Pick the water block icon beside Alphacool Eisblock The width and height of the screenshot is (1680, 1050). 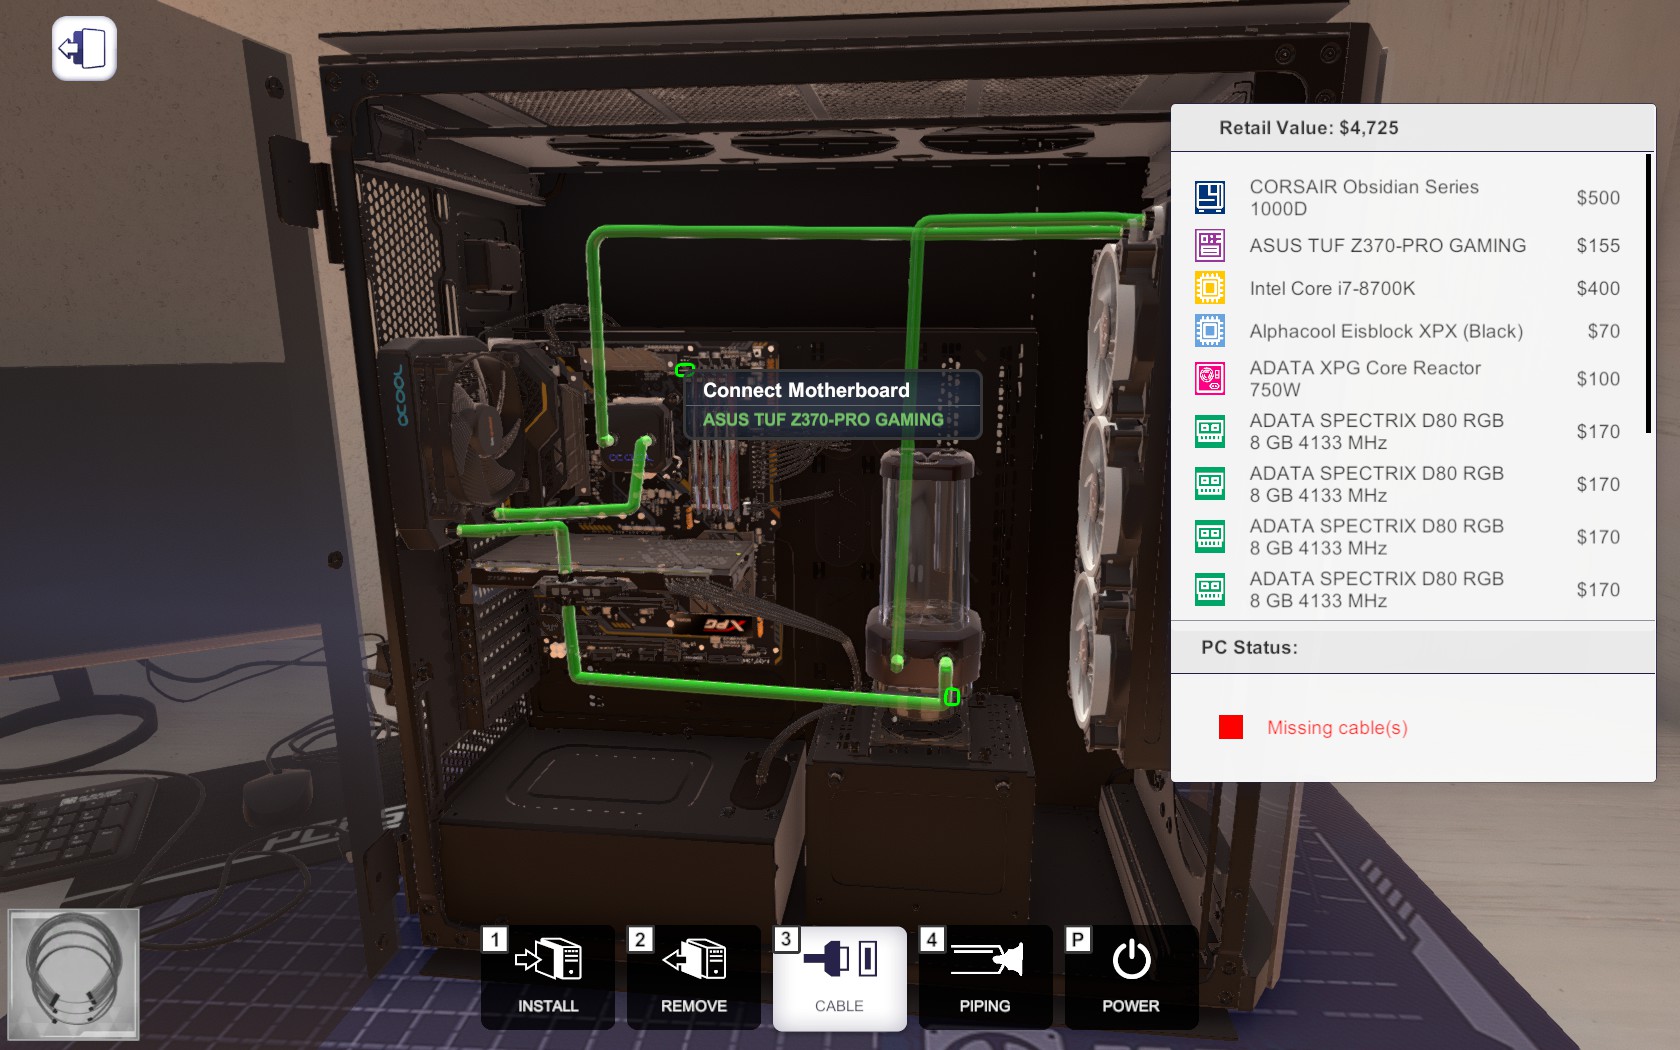pyautogui.click(x=1210, y=331)
